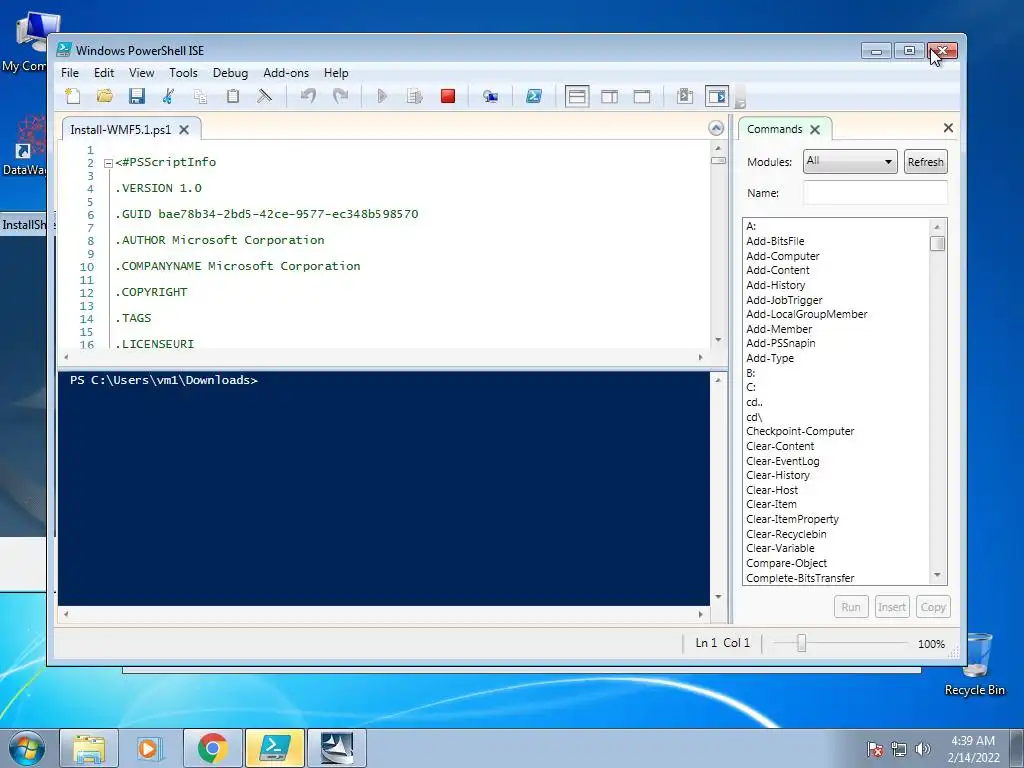Image resolution: width=1024 pixels, height=768 pixels.
Task: Create a new script with New icon
Action: pyautogui.click(x=73, y=97)
